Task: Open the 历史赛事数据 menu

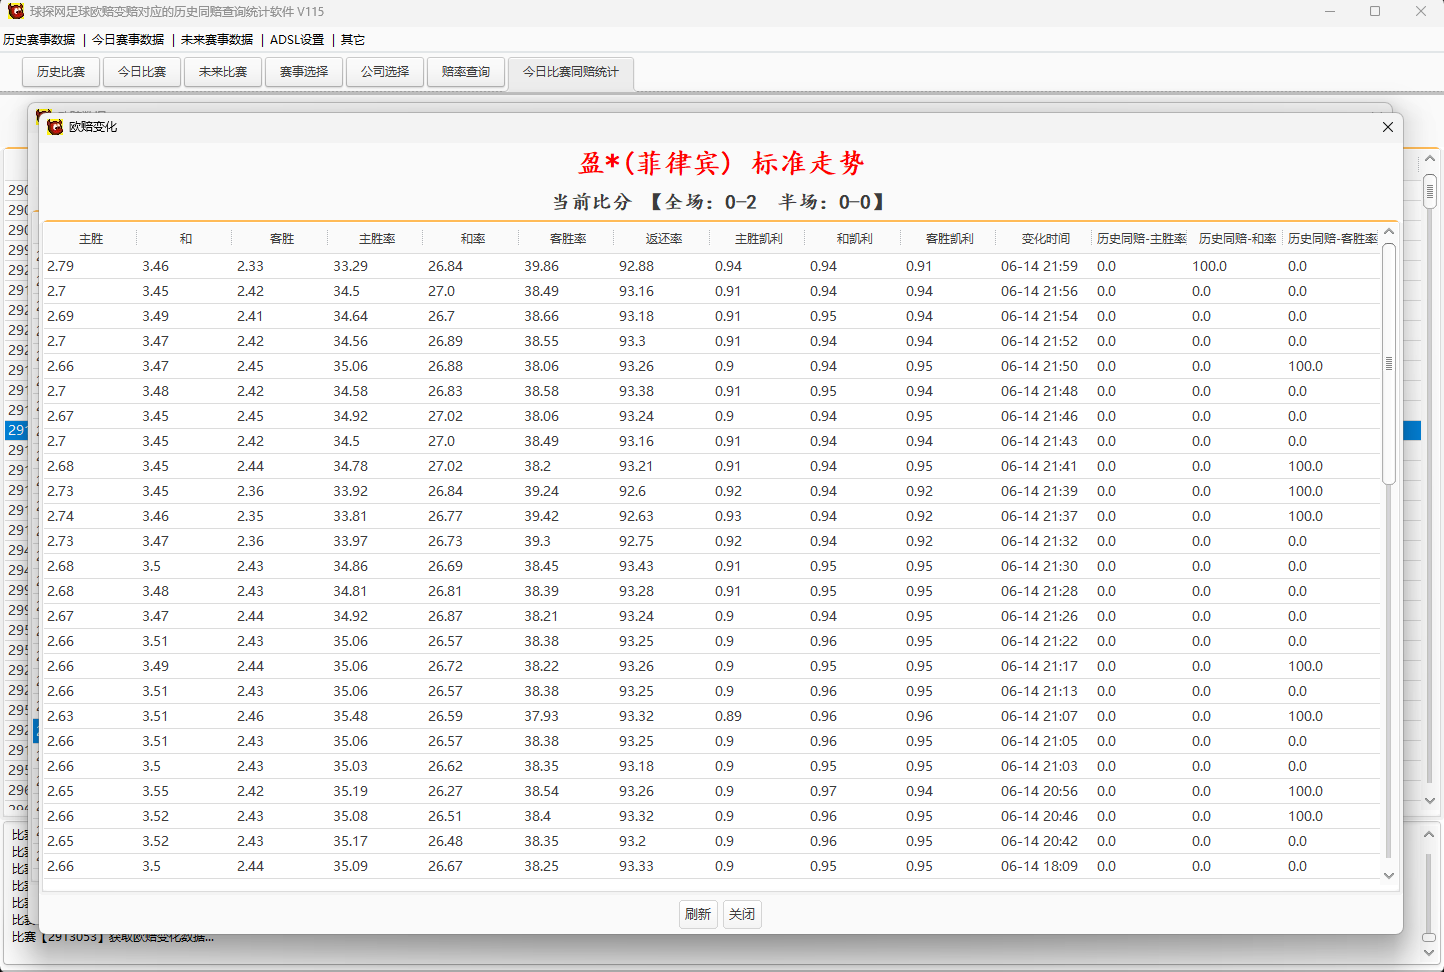Action: tap(39, 40)
